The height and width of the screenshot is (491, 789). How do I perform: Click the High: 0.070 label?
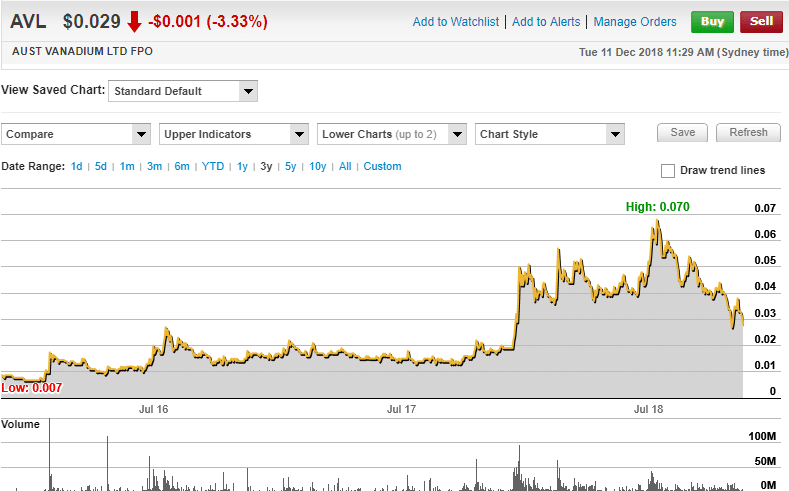pos(657,207)
